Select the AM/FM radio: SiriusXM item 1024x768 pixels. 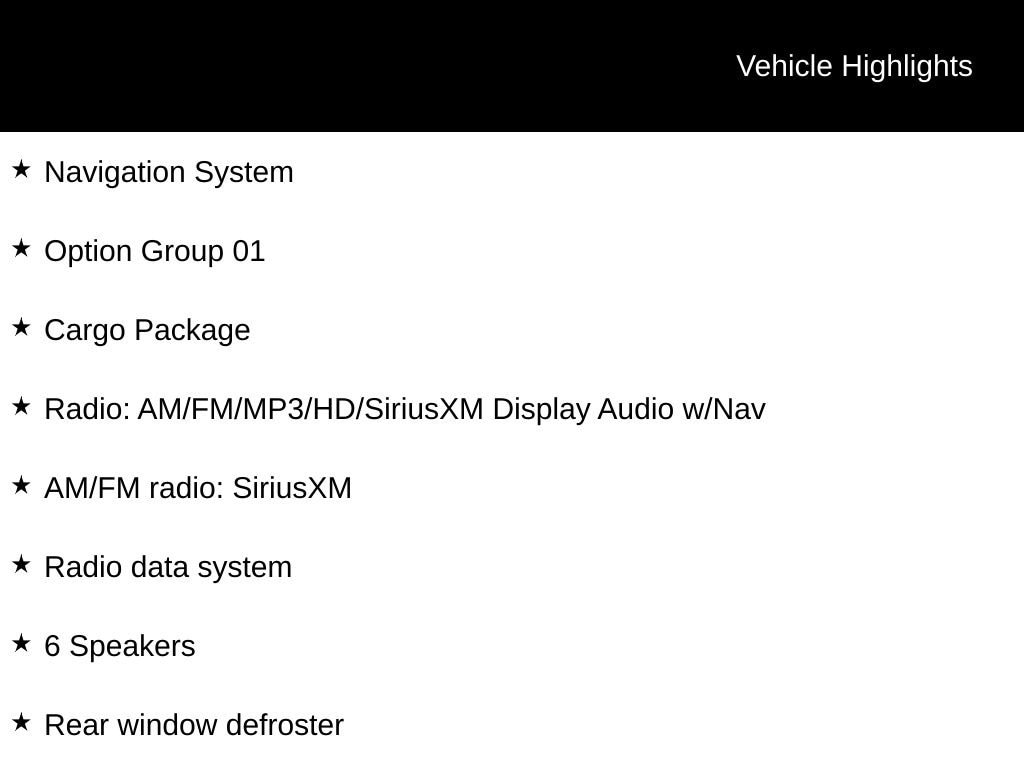[198, 488]
